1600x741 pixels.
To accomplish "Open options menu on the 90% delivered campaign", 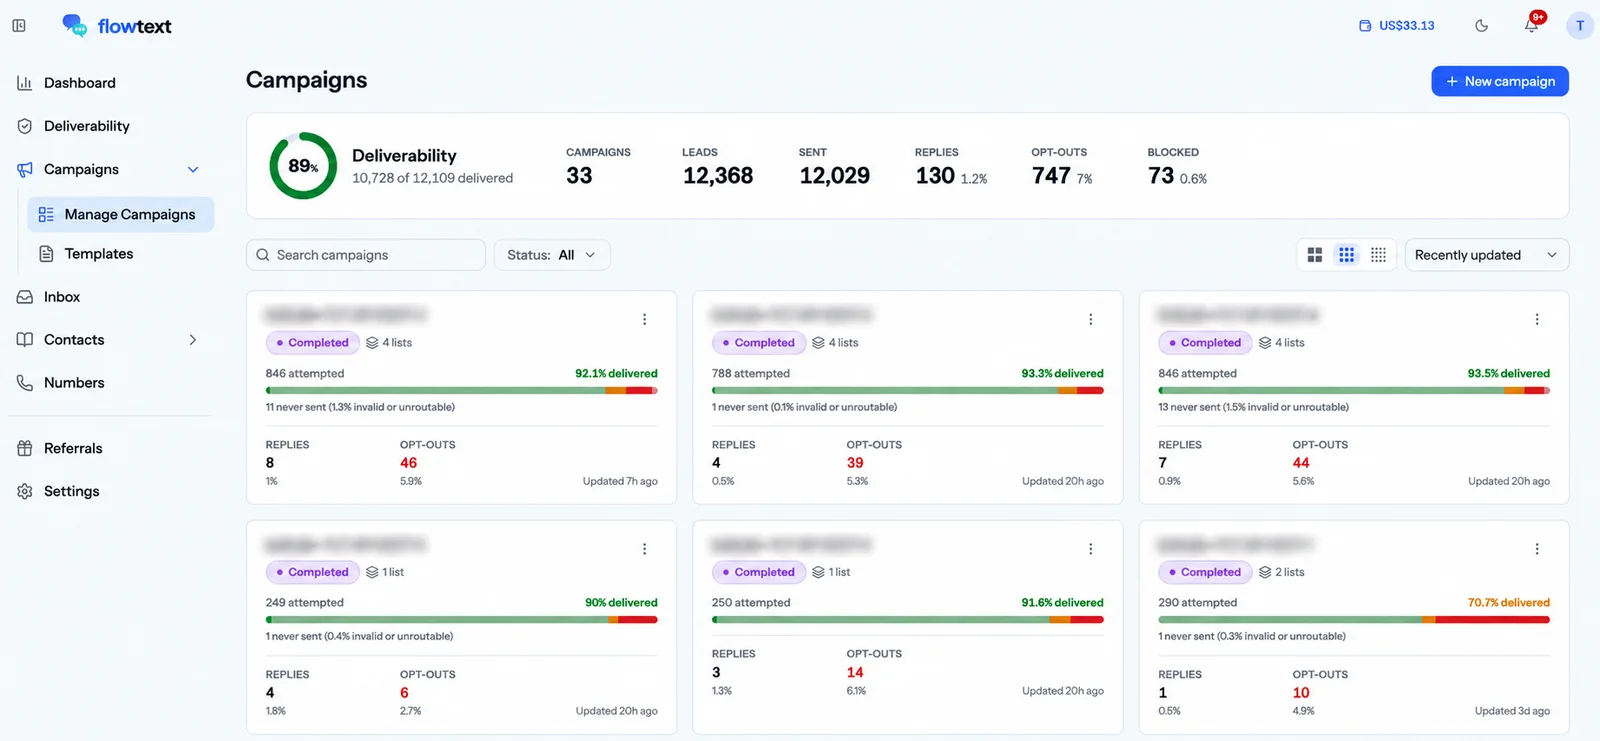I will (645, 549).
